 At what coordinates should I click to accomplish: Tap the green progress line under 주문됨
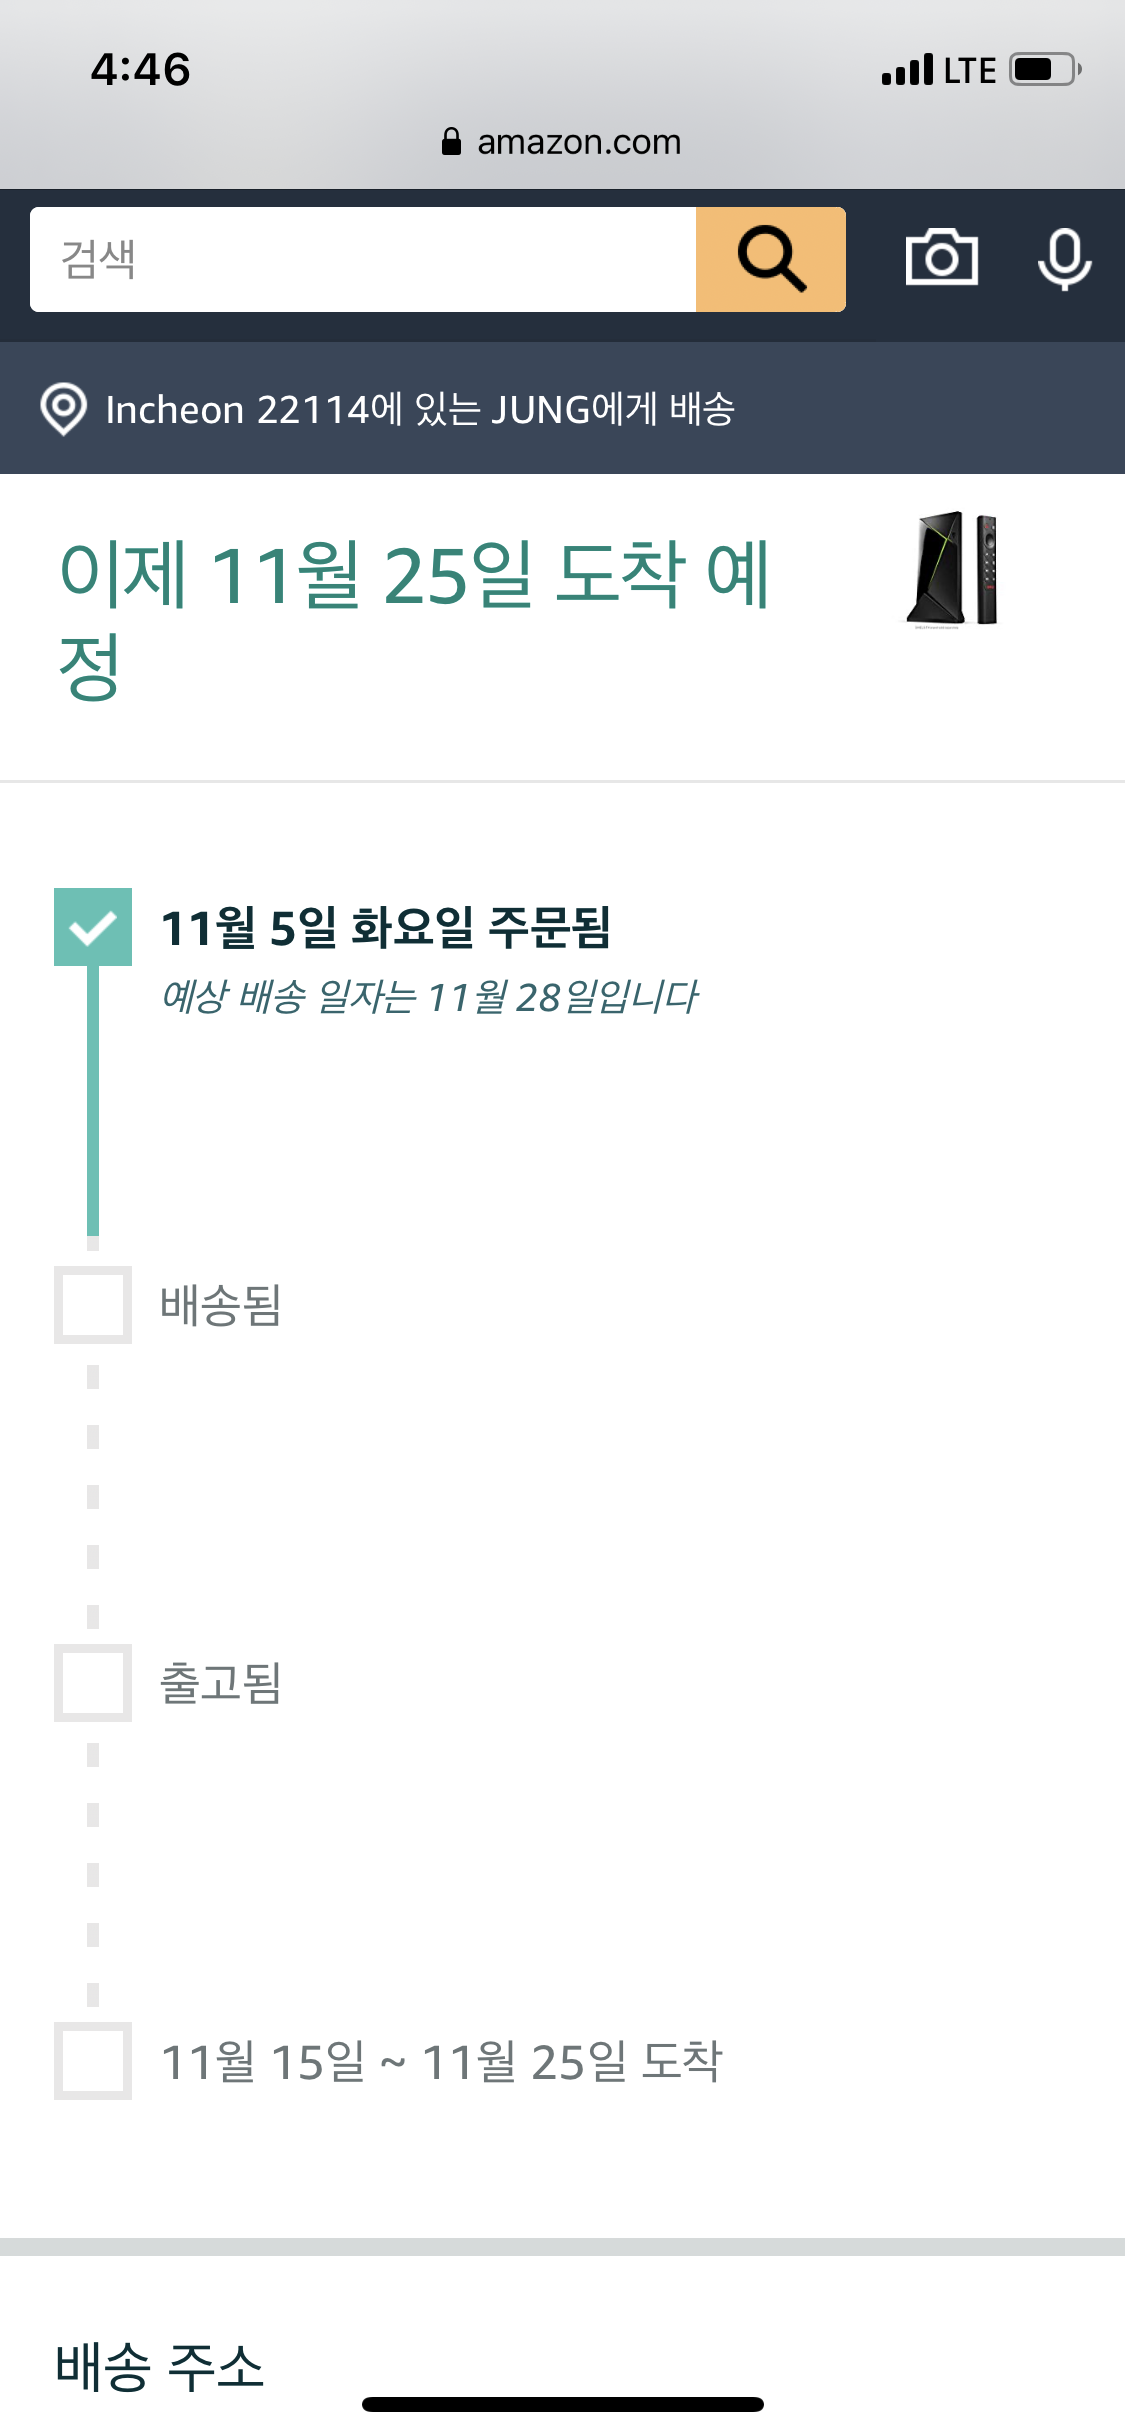(93, 1100)
